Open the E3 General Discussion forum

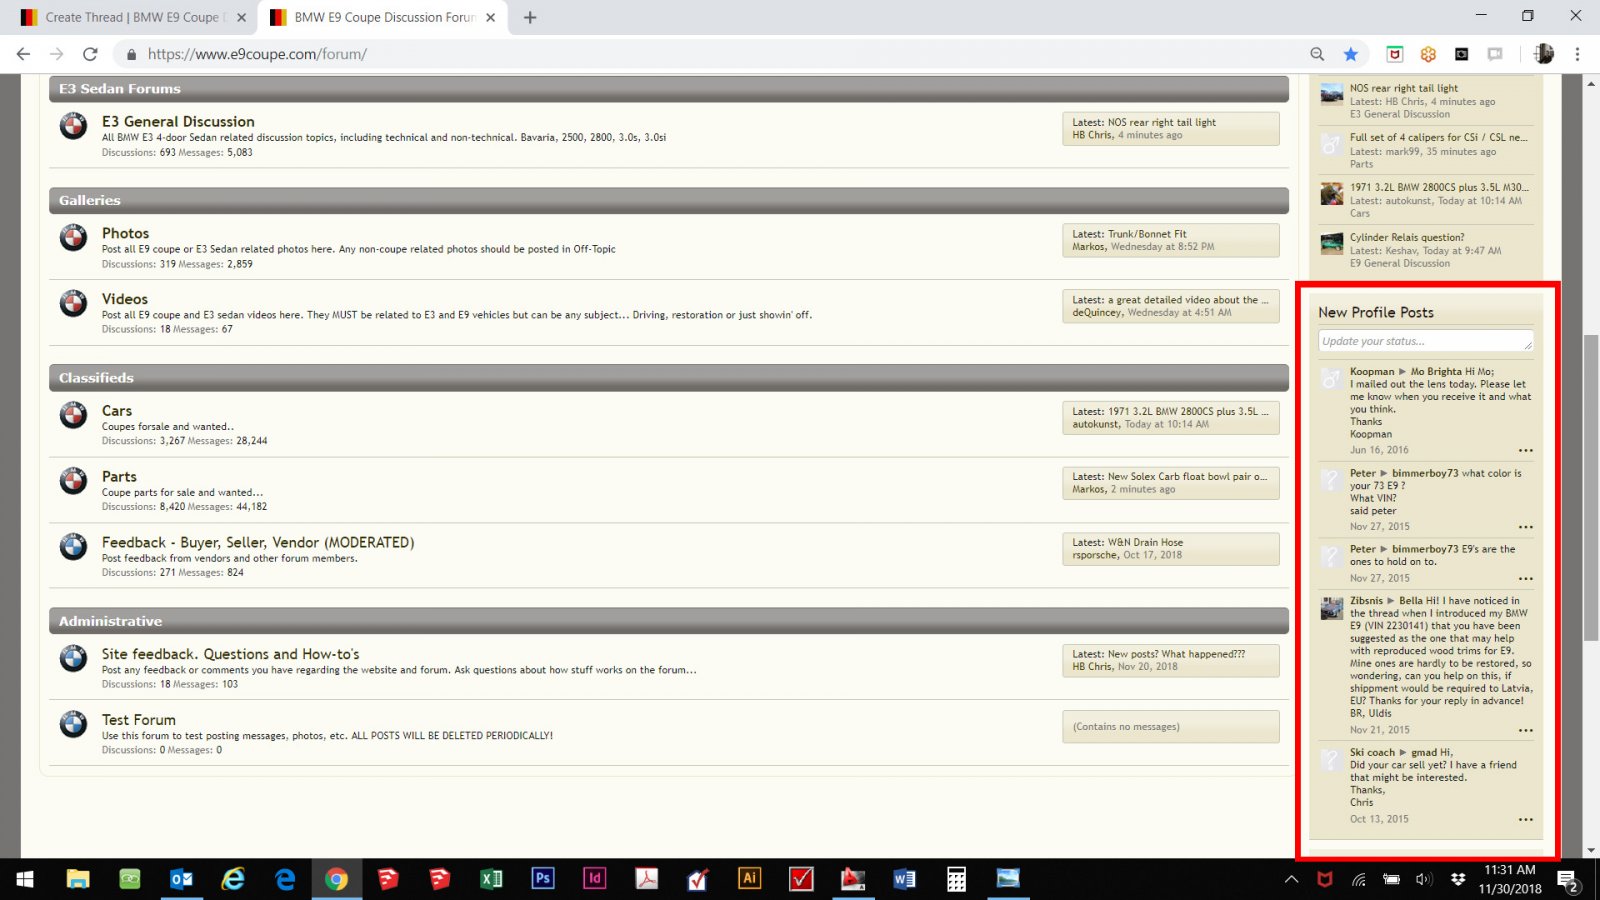click(178, 121)
